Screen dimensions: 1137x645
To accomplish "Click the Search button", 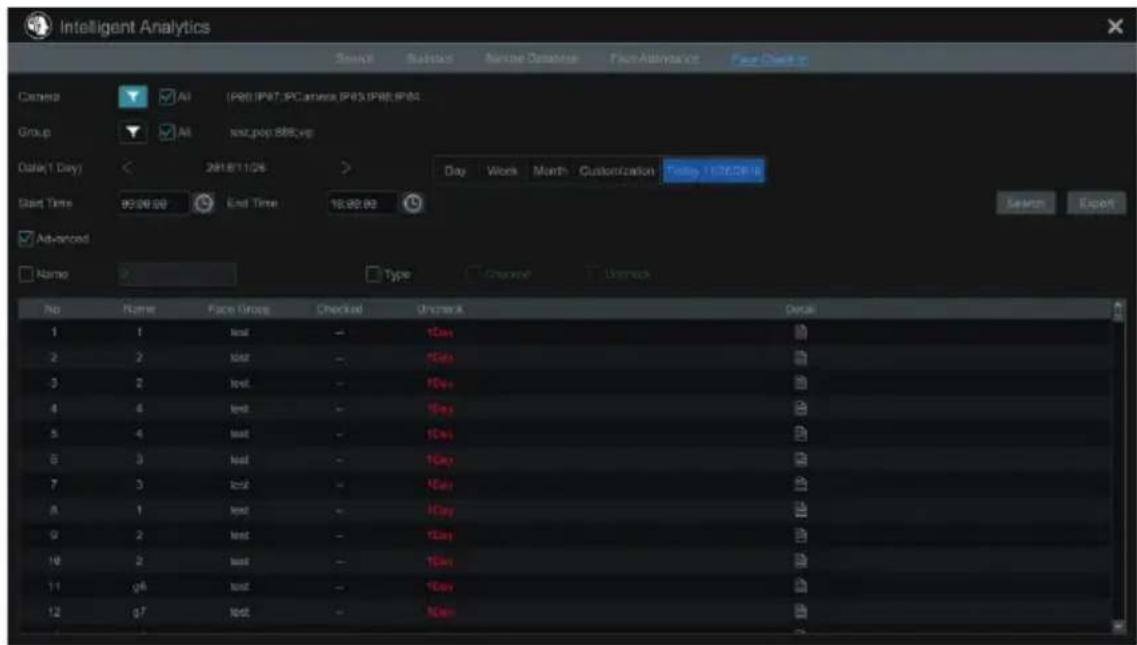I will pyautogui.click(x=1025, y=204).
